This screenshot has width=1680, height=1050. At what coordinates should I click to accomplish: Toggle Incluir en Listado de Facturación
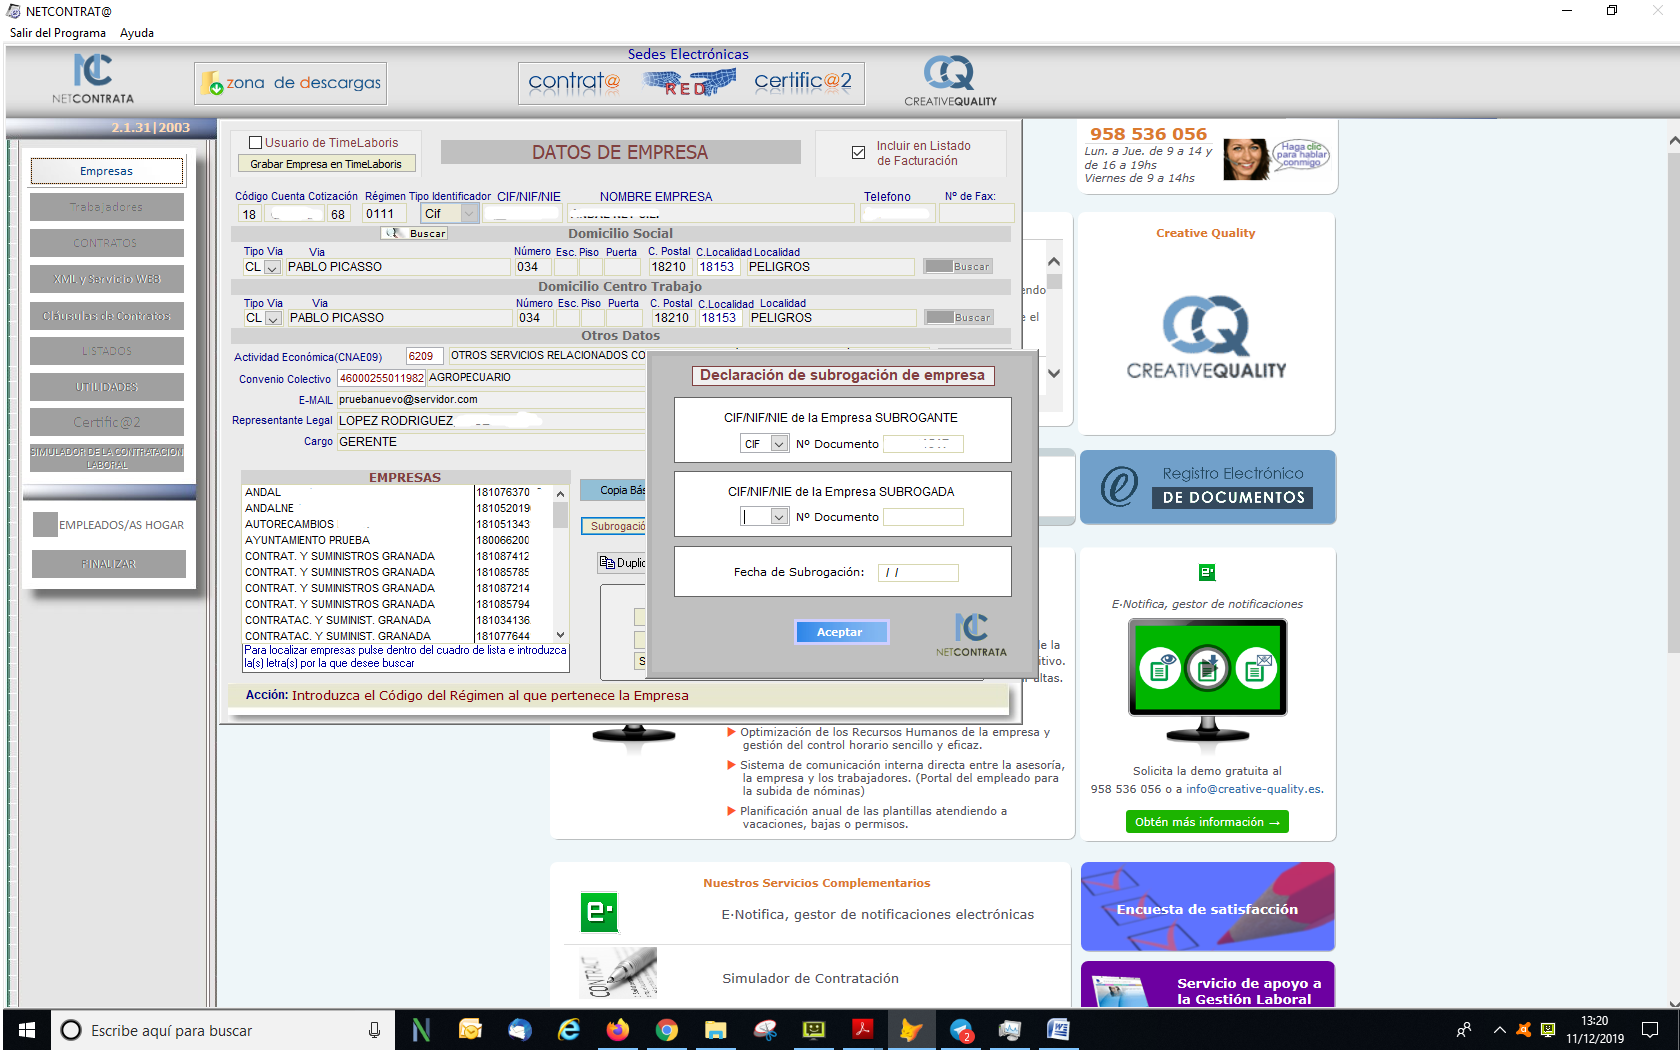pos(858,153)
